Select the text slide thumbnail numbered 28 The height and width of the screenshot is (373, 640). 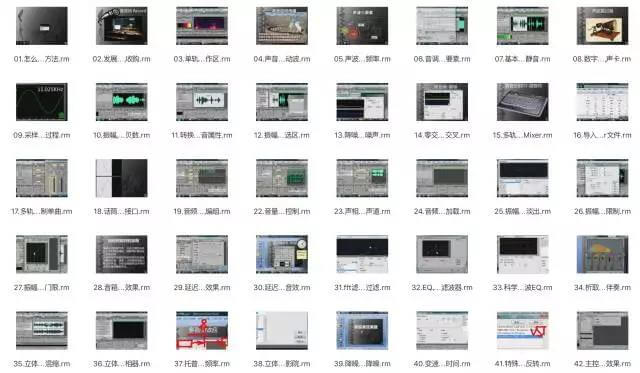pyautogui.click(x=122, y=254)
